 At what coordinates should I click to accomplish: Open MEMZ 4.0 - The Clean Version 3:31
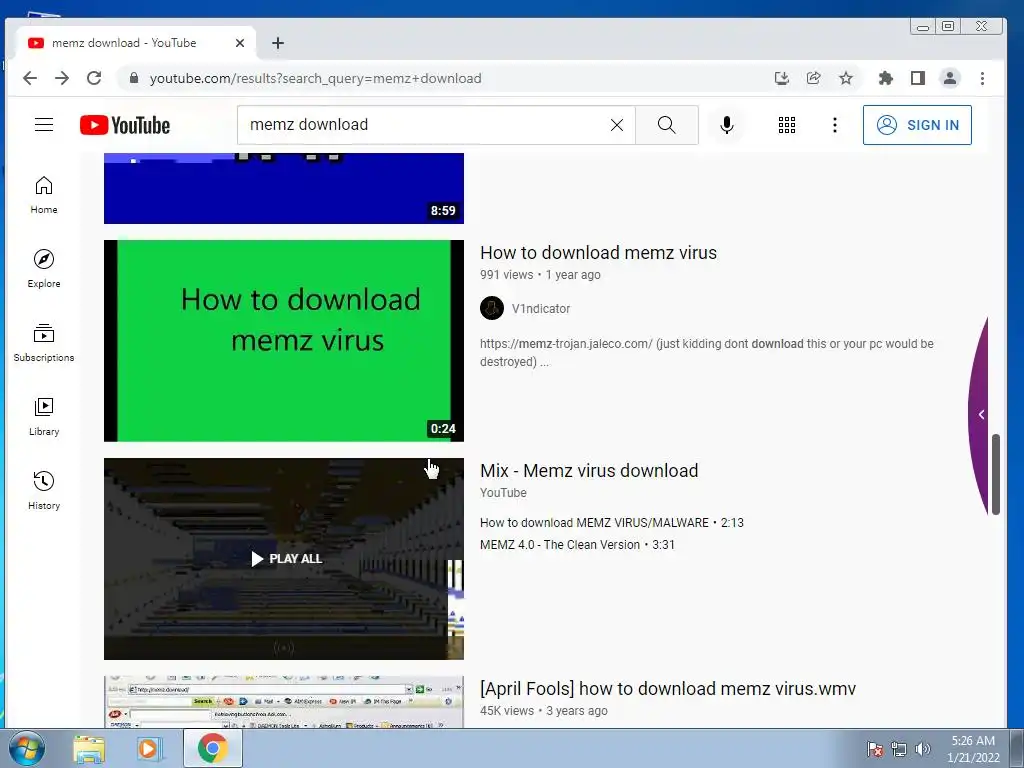pyautogui.click(x=577, y=545)
